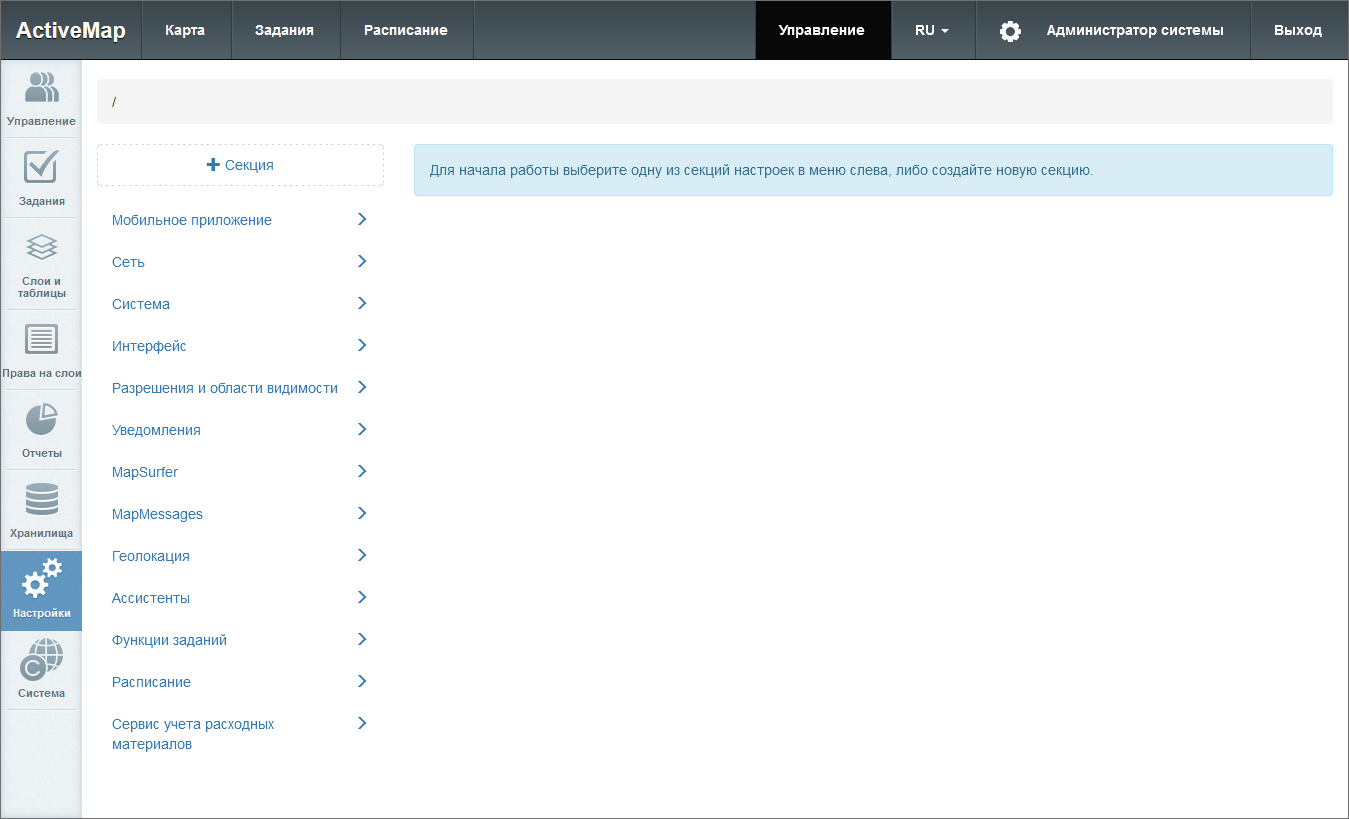Image resolution: width=1349 pixels, height=819 pixels.
Task: Open the Карта top menu item
Action: [185, 30]
